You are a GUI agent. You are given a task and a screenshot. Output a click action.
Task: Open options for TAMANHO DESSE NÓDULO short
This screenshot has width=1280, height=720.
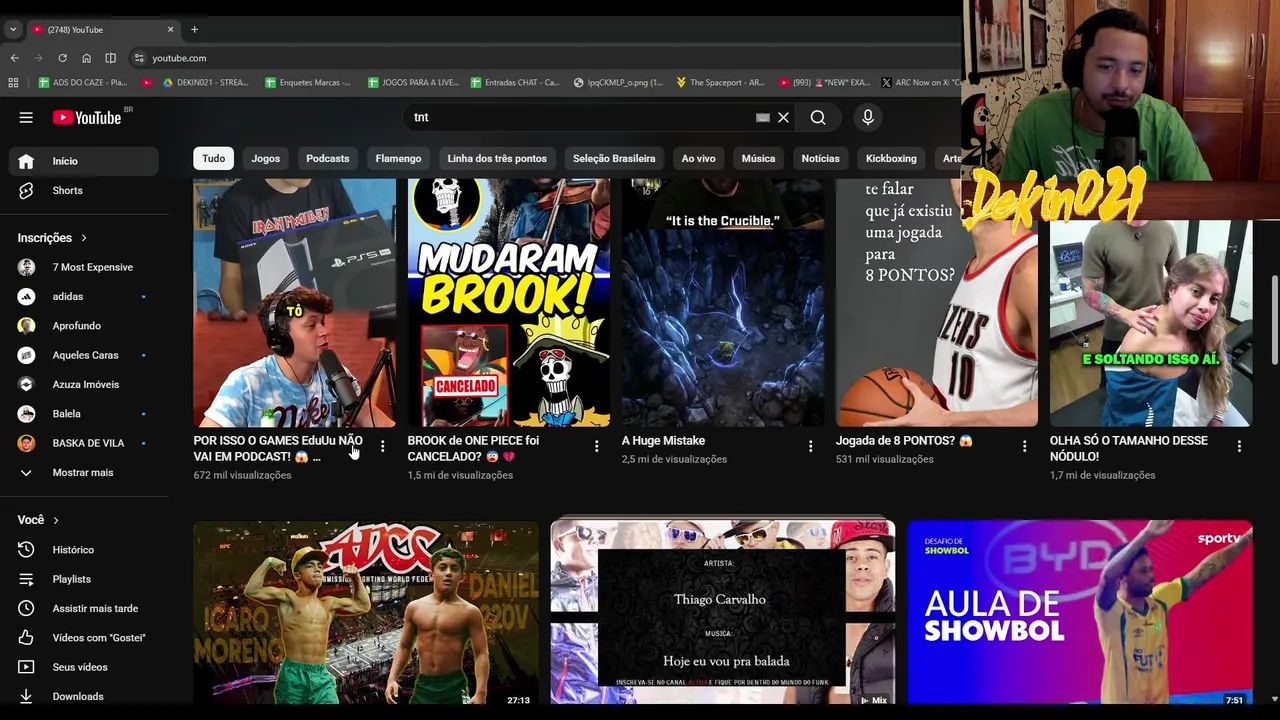tap(1239, 446)
